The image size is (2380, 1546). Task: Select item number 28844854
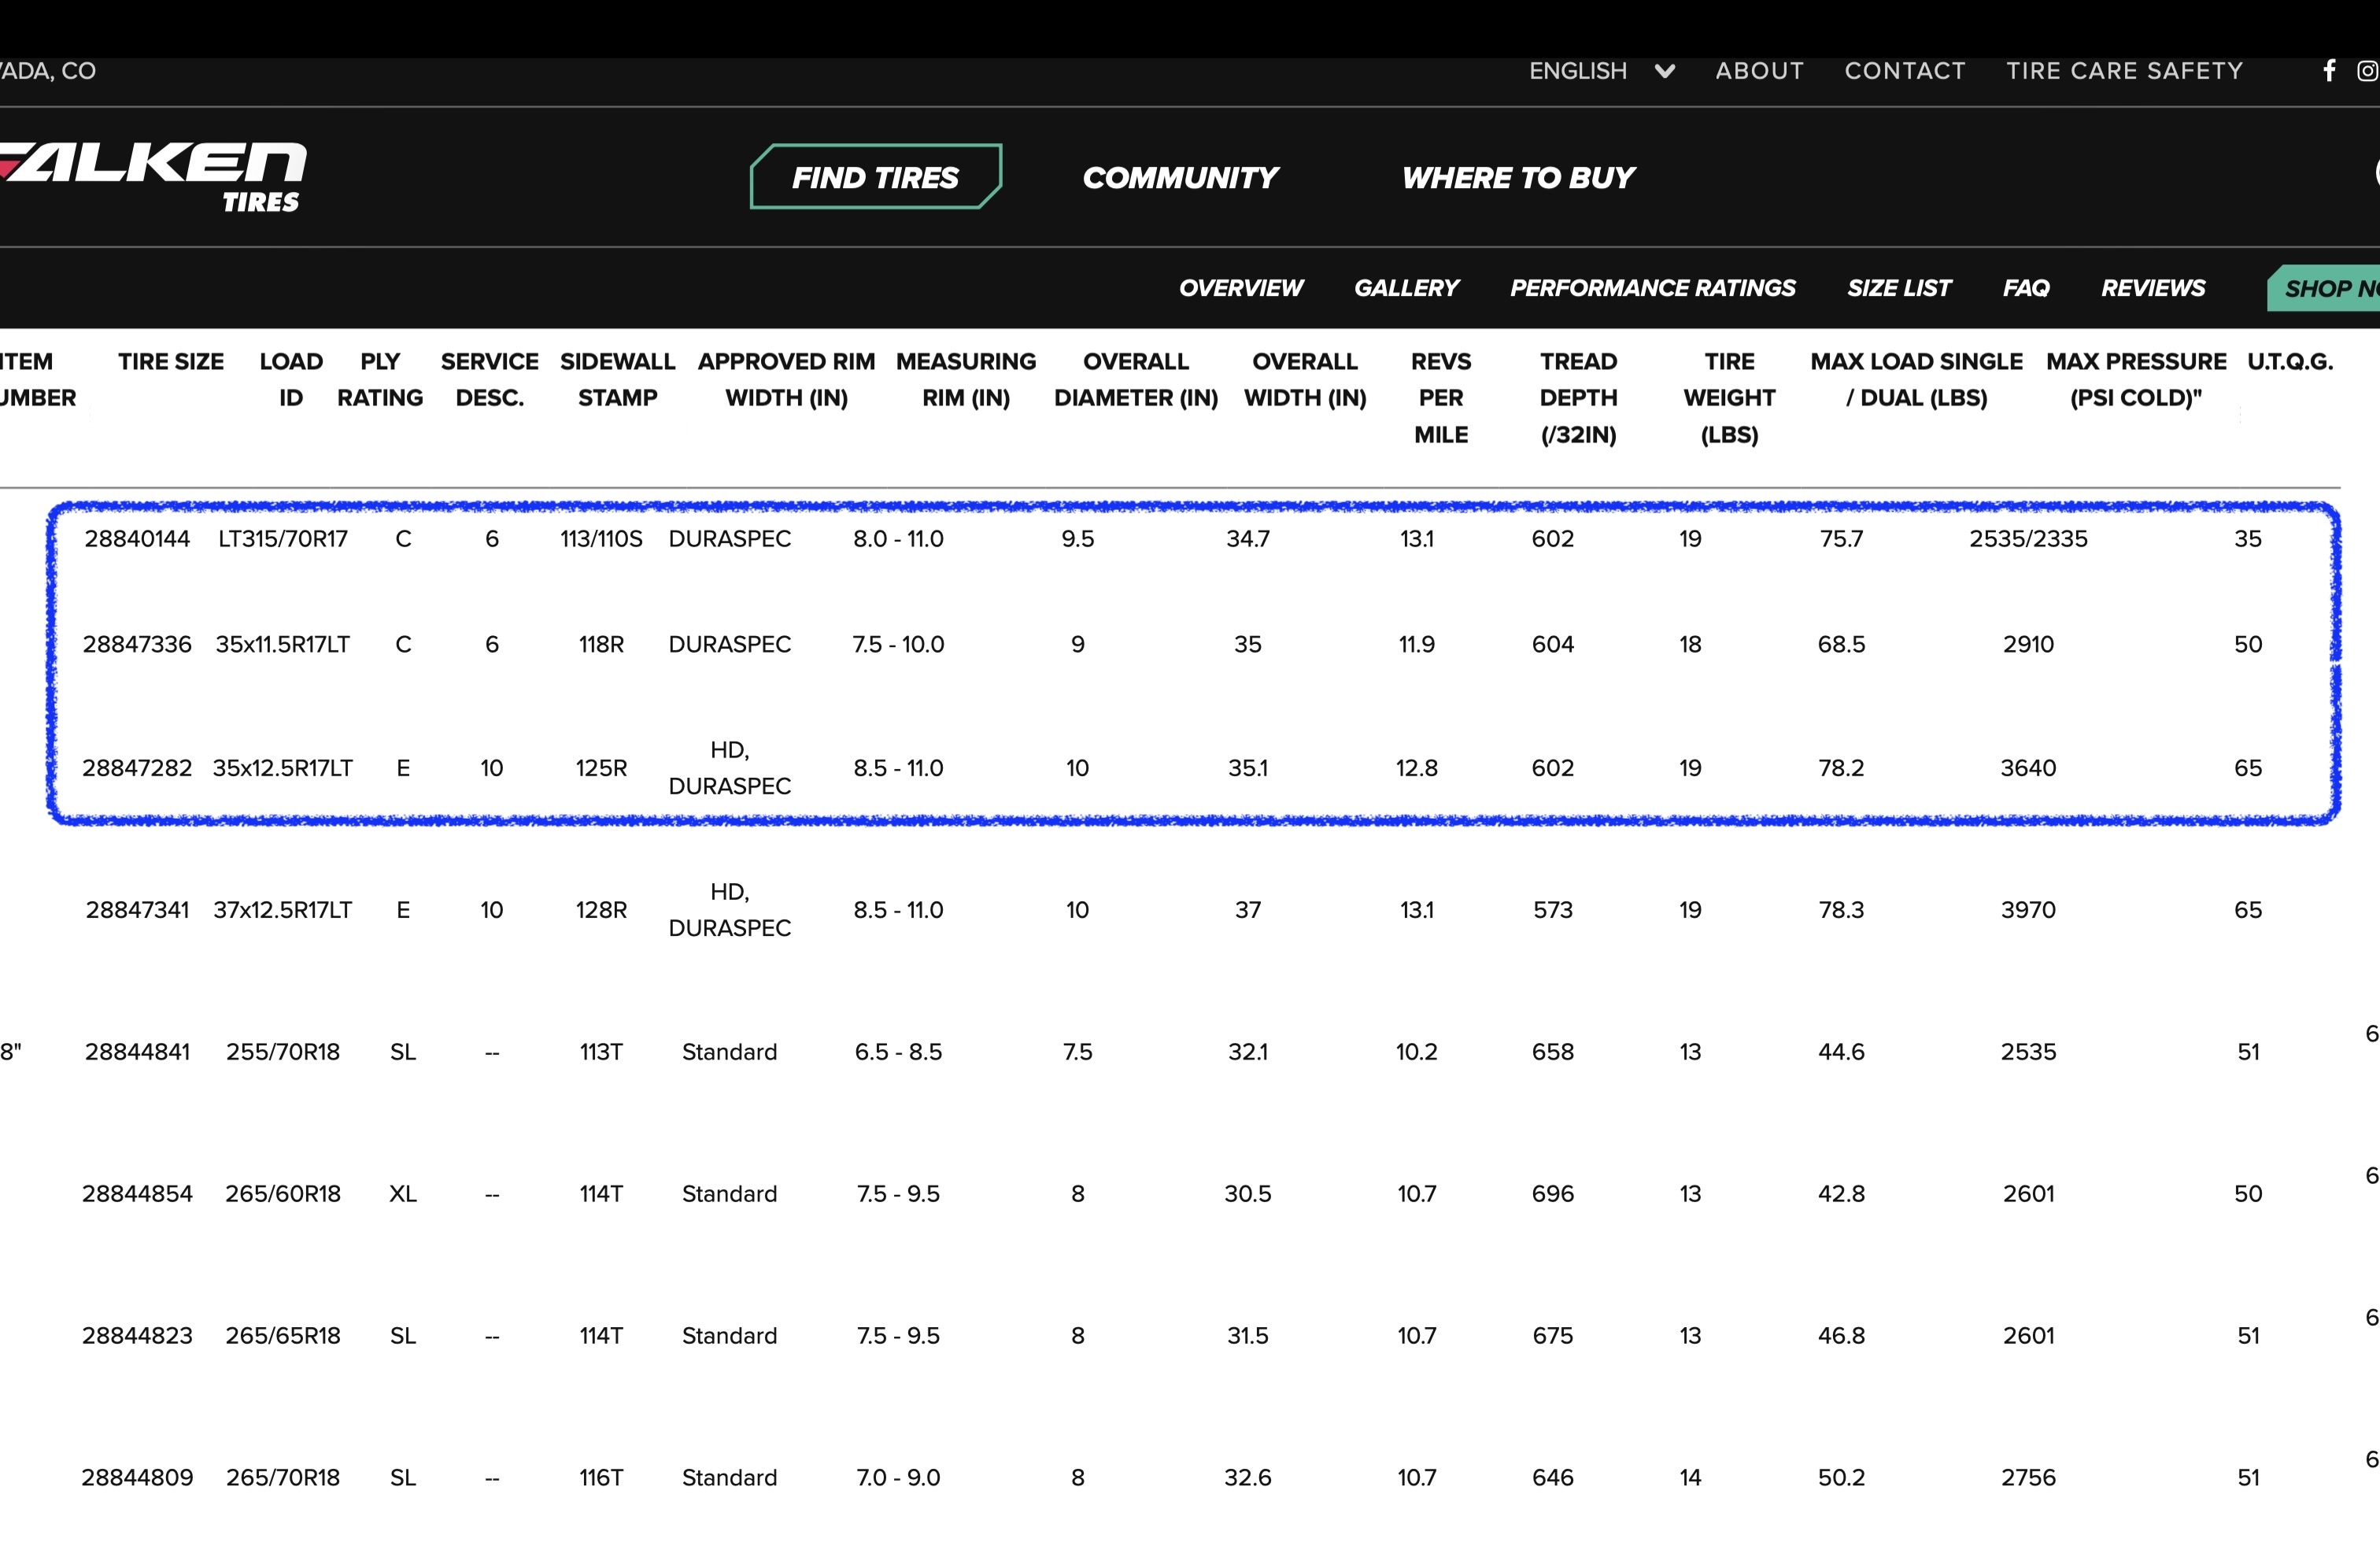point(137,1195)
